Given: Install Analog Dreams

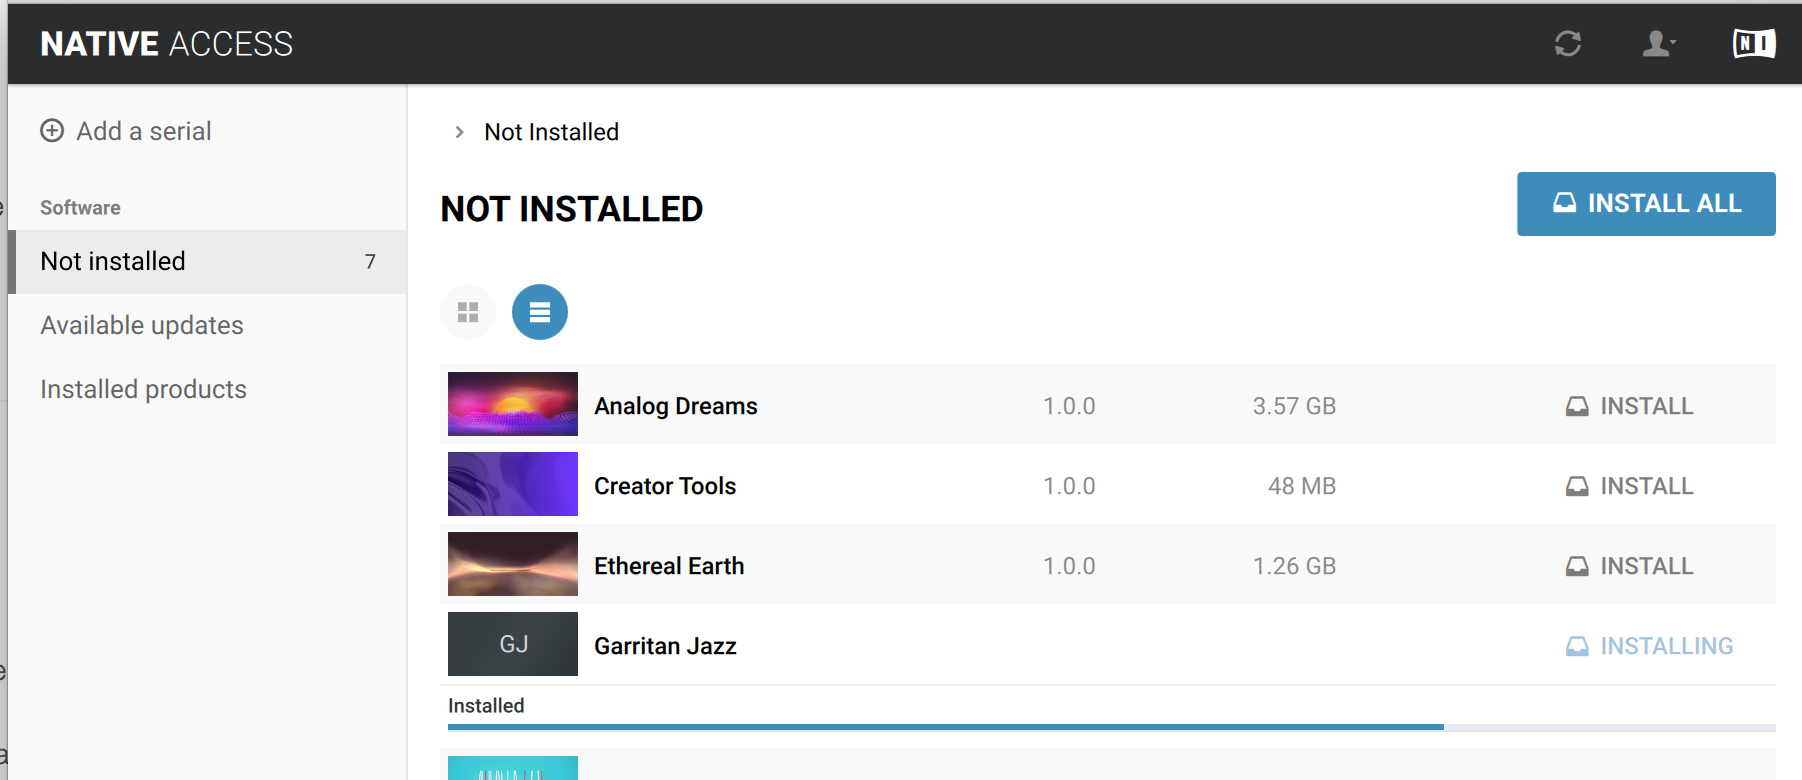Looking at the screenshot, I should tap(1629, 406).
